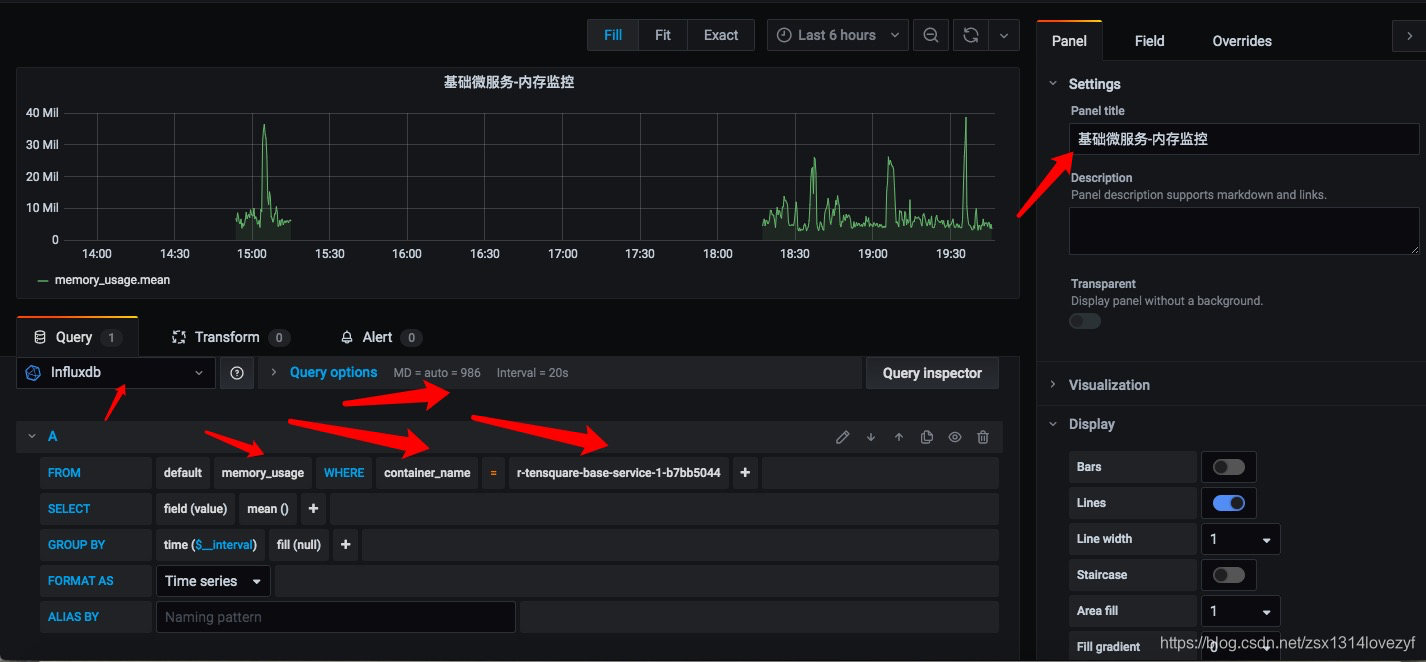Screen dimensions: 1426x662
Task: Hide query A with the eye icon
Action: click(x=955, y=437)
